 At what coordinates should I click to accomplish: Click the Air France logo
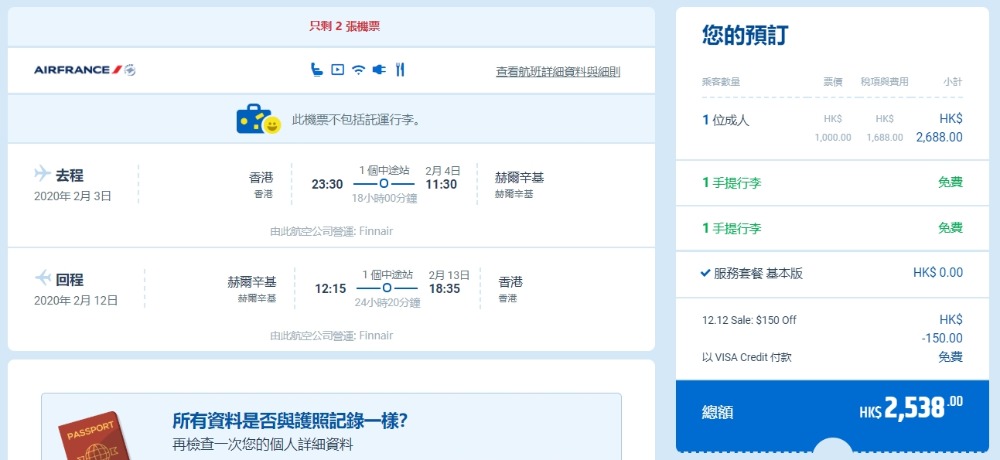click(x=84, y=70)
